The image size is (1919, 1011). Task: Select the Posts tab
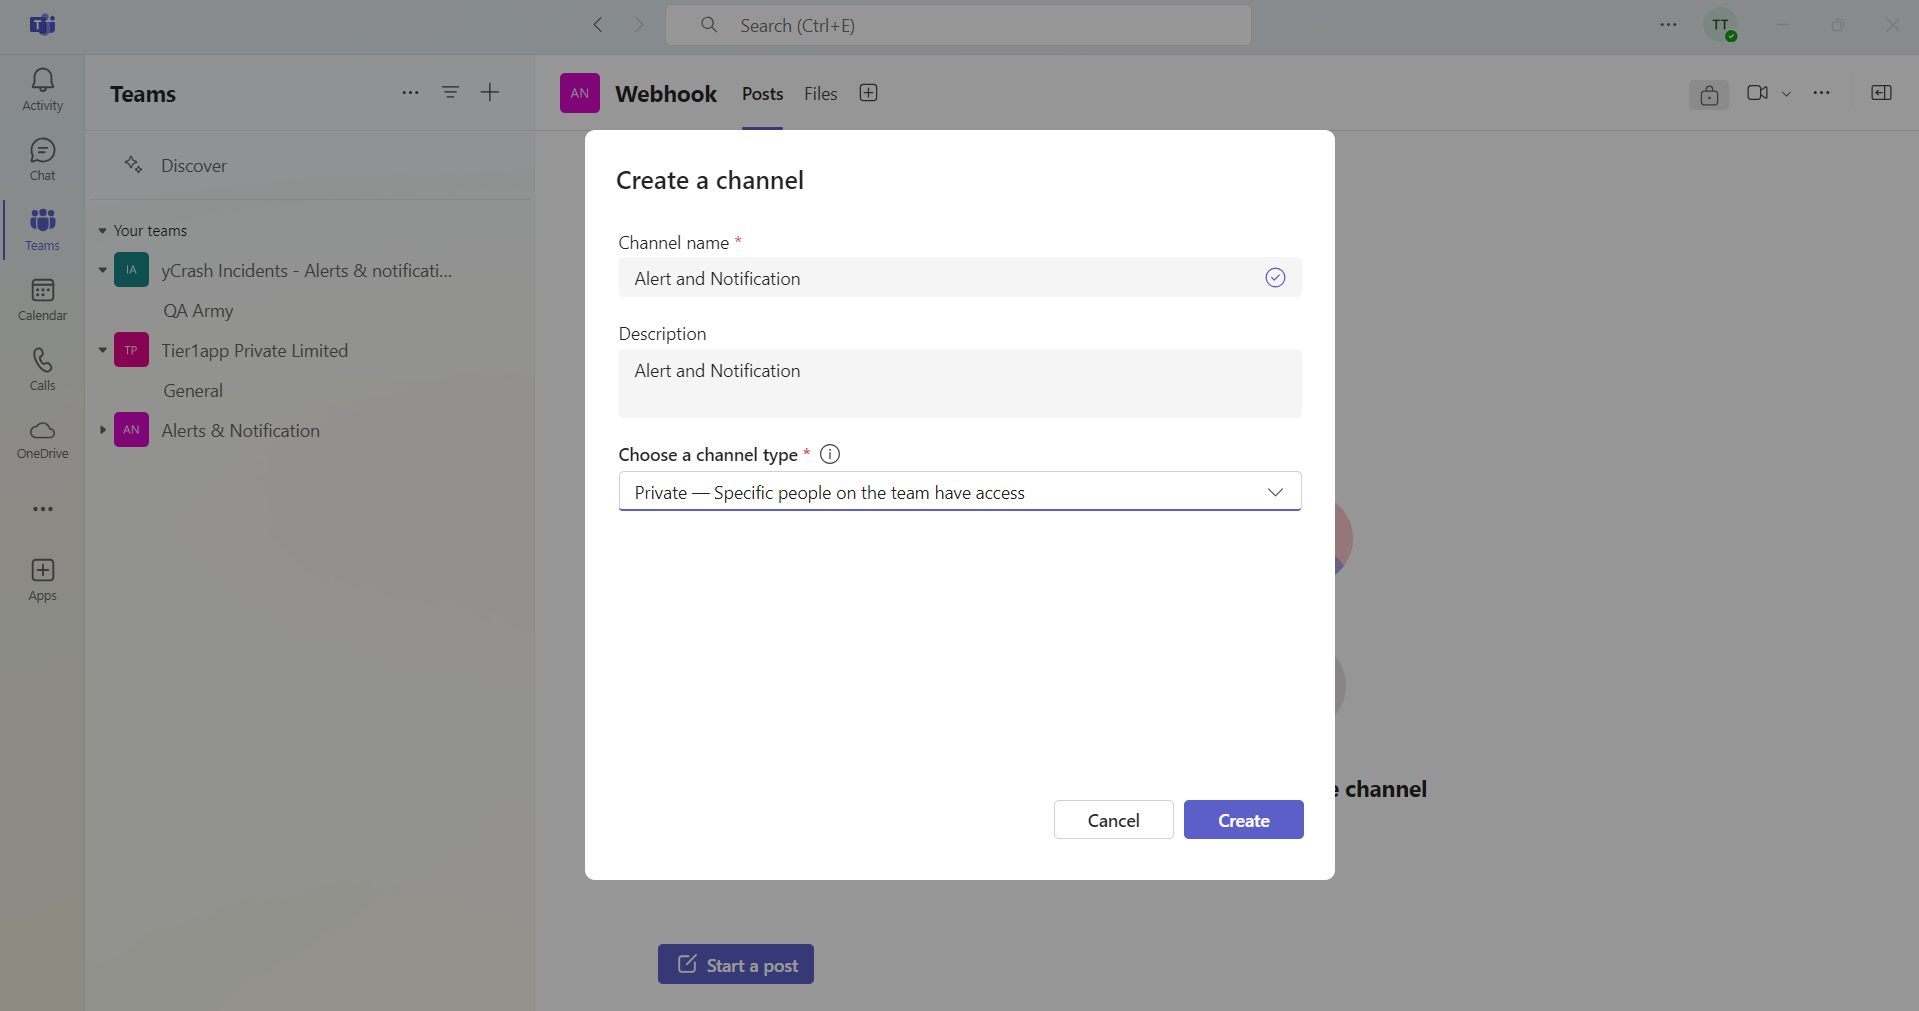tap(762, 94)
